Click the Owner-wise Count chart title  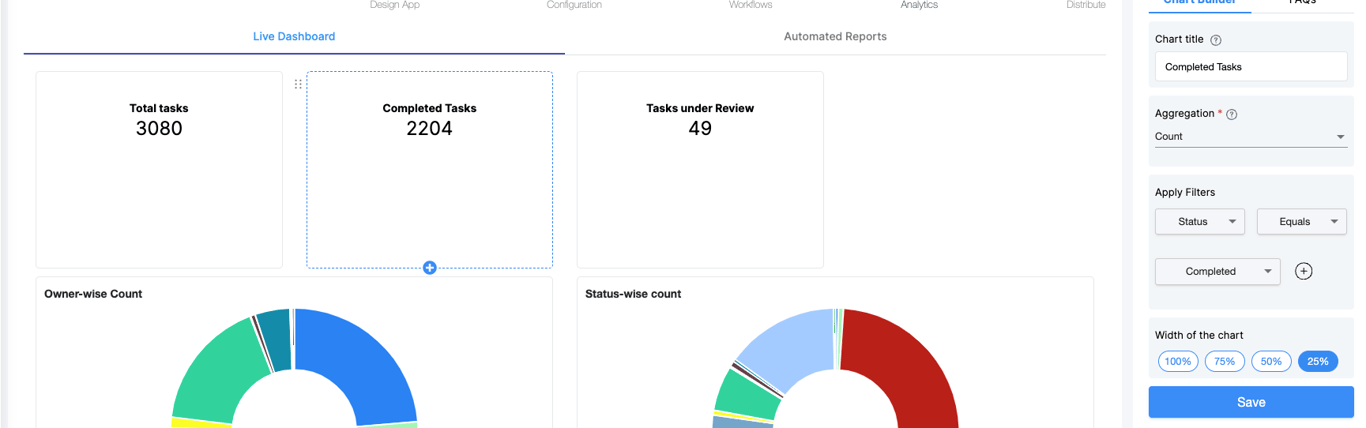point(93,294)
